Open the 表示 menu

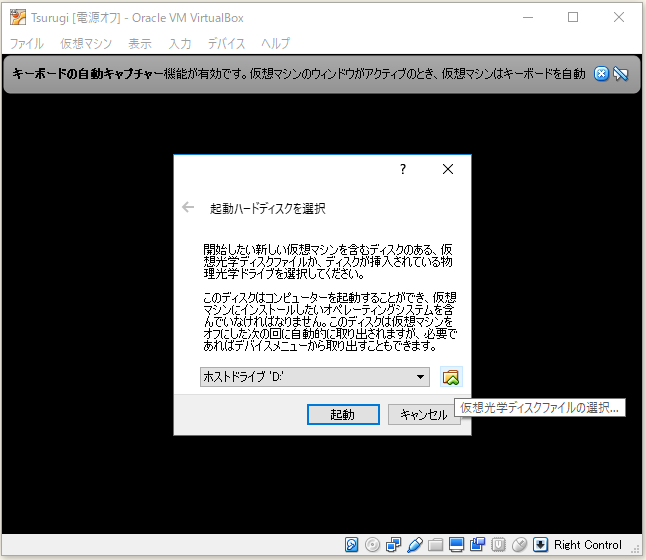pyautogui.click(x=140, y=43)
